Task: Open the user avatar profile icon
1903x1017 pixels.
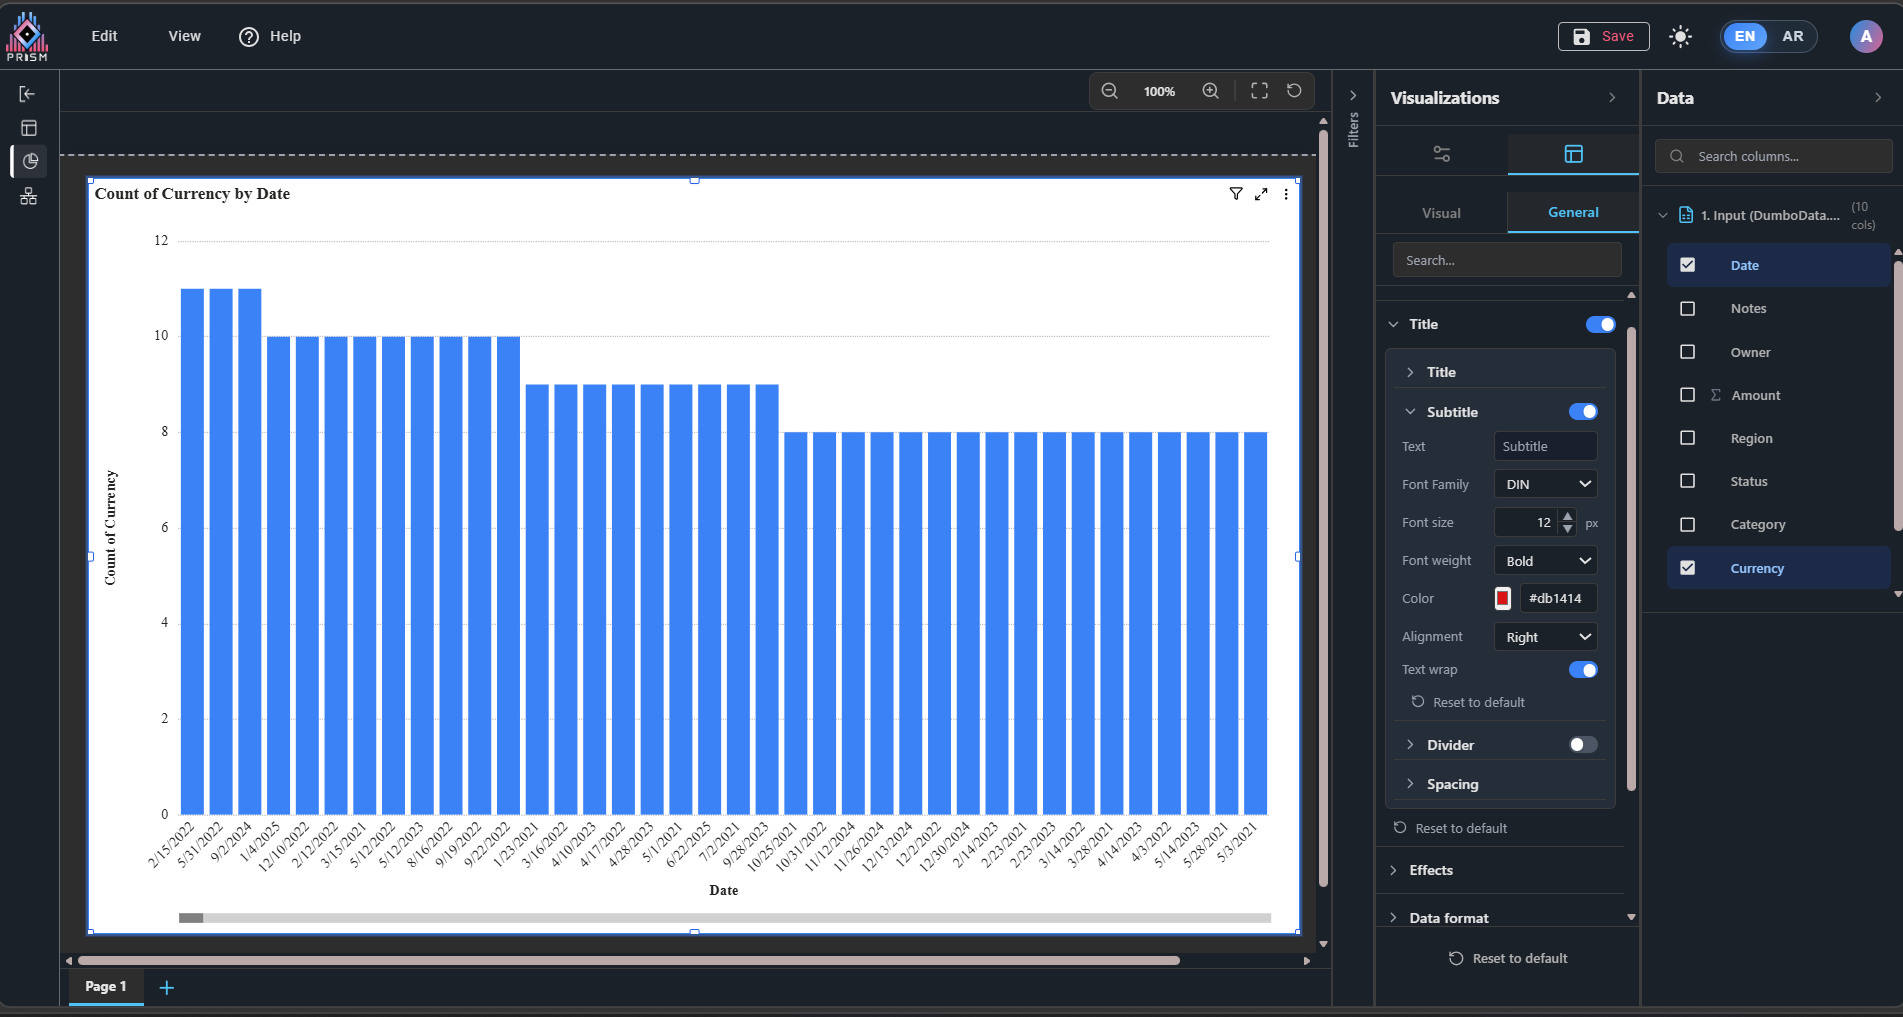Action: click(1865, 37)
